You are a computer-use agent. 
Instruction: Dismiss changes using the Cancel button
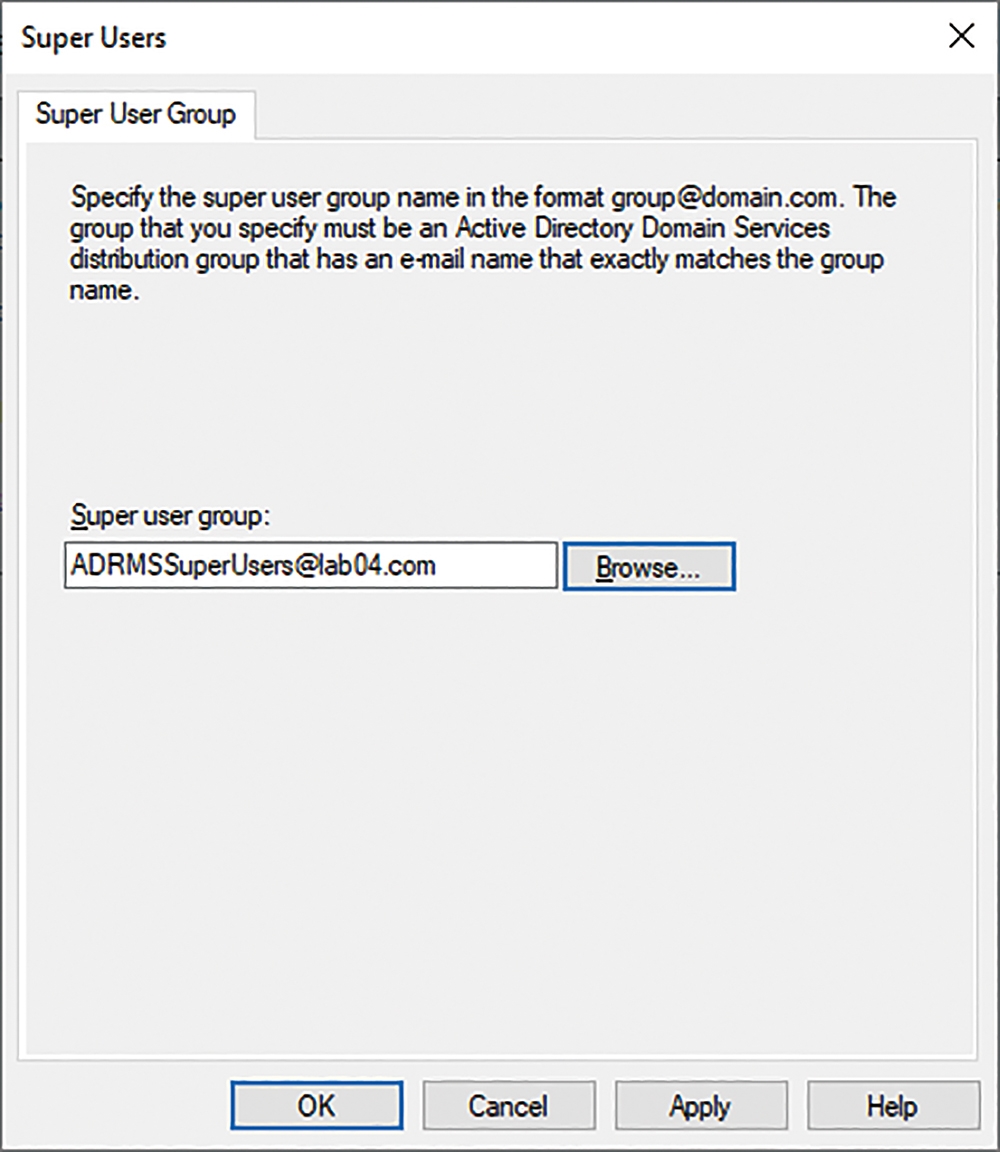pyautogui.click(x=508, y=1105)
